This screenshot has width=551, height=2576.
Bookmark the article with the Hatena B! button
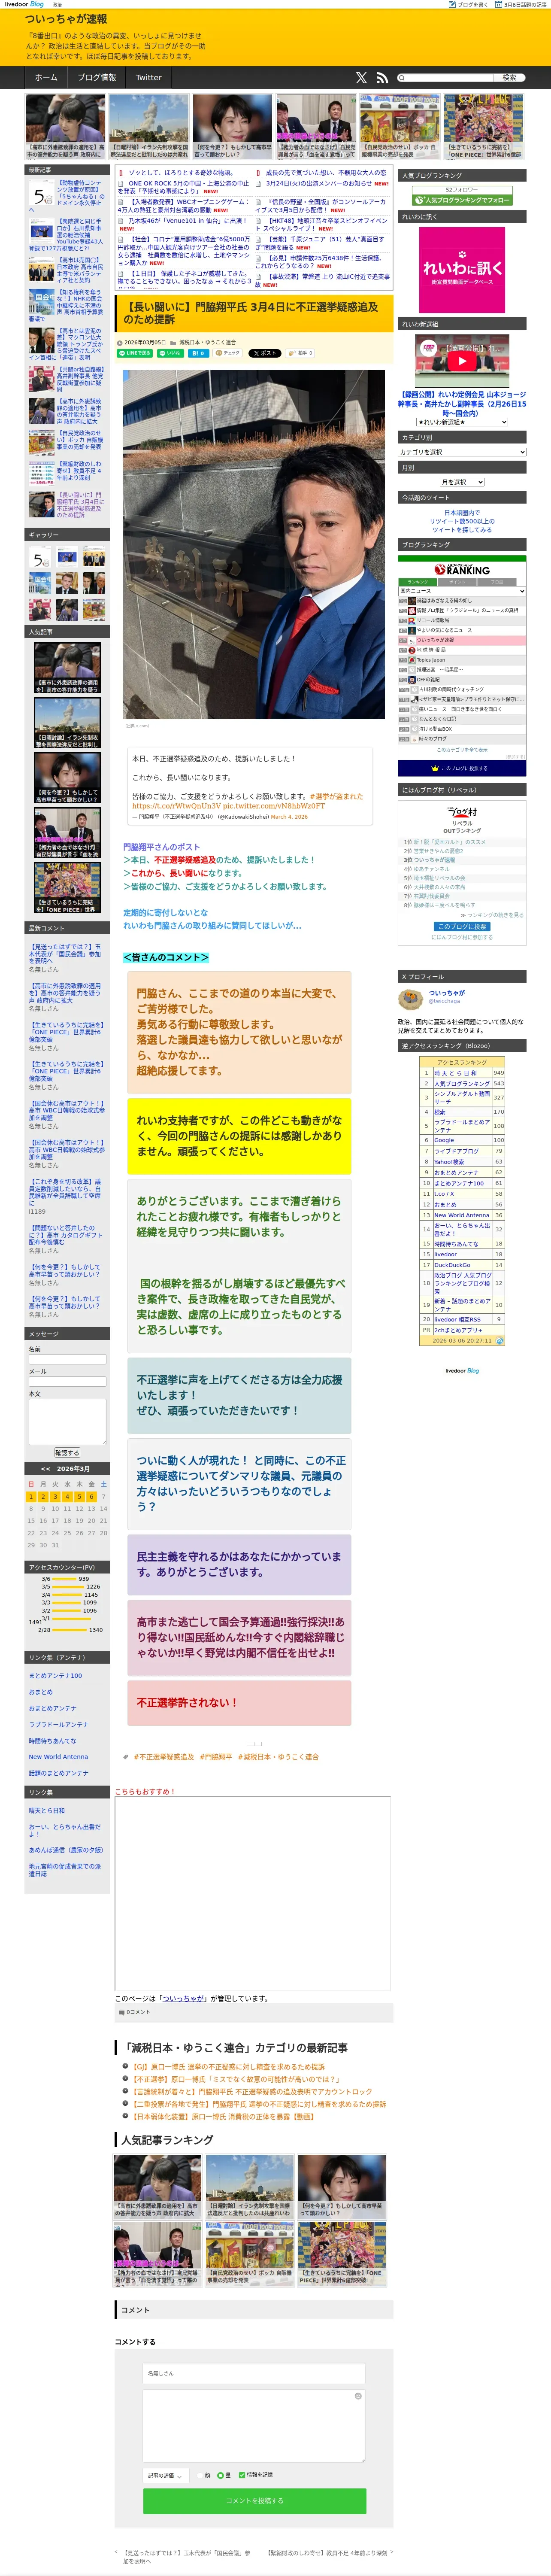point(198,353)
